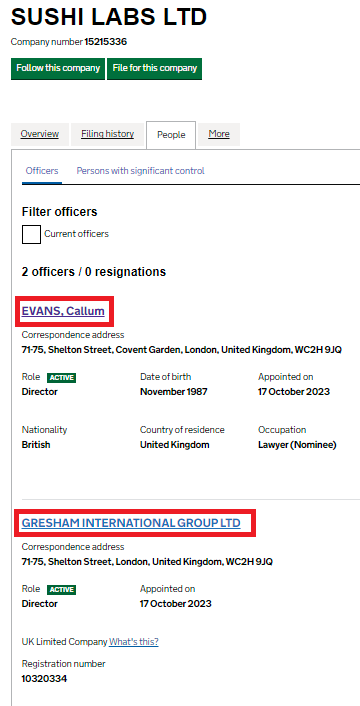The image size is (360, 706).
Task: Open the More tab
Action: (219, 134)
